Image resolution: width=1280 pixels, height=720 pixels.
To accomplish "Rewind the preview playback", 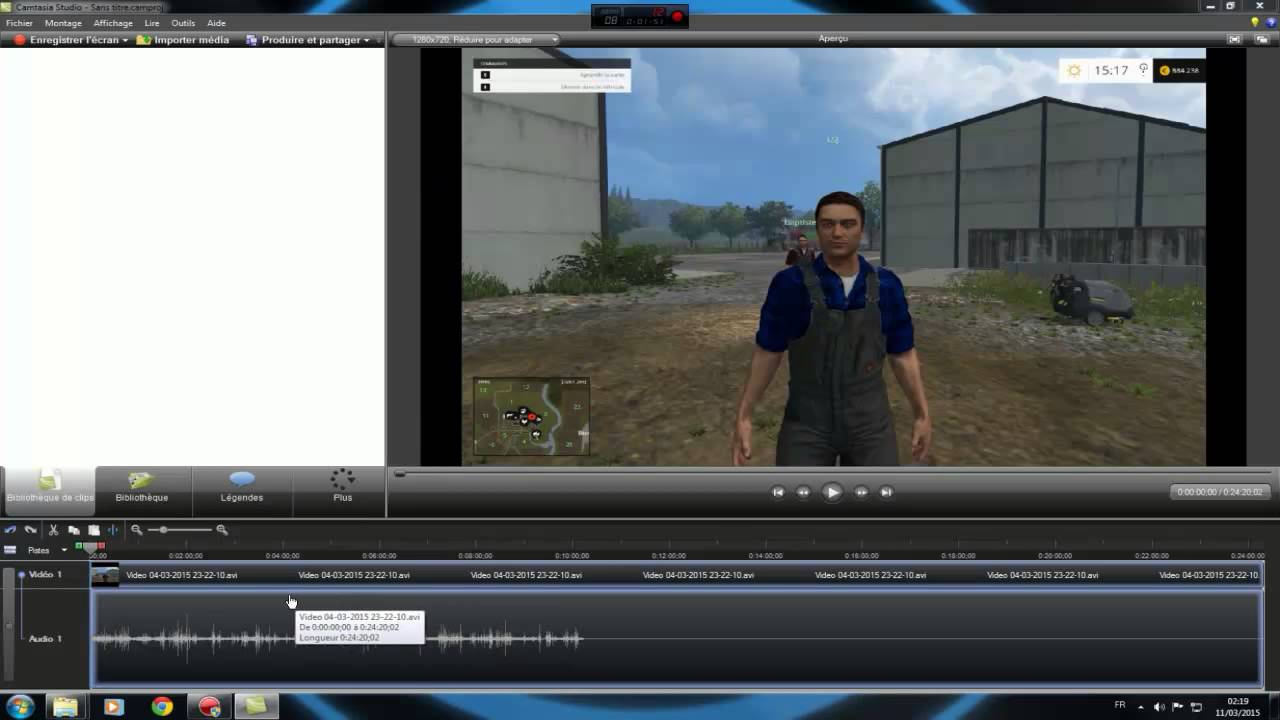I will point(803,492).
